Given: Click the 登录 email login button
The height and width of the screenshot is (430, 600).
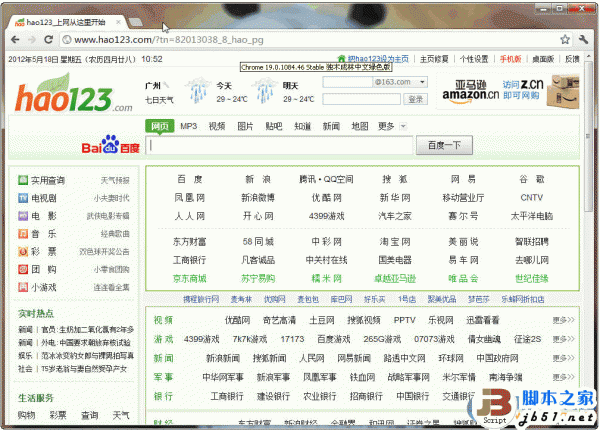Looking at the screenshot, I should (416, 99).
